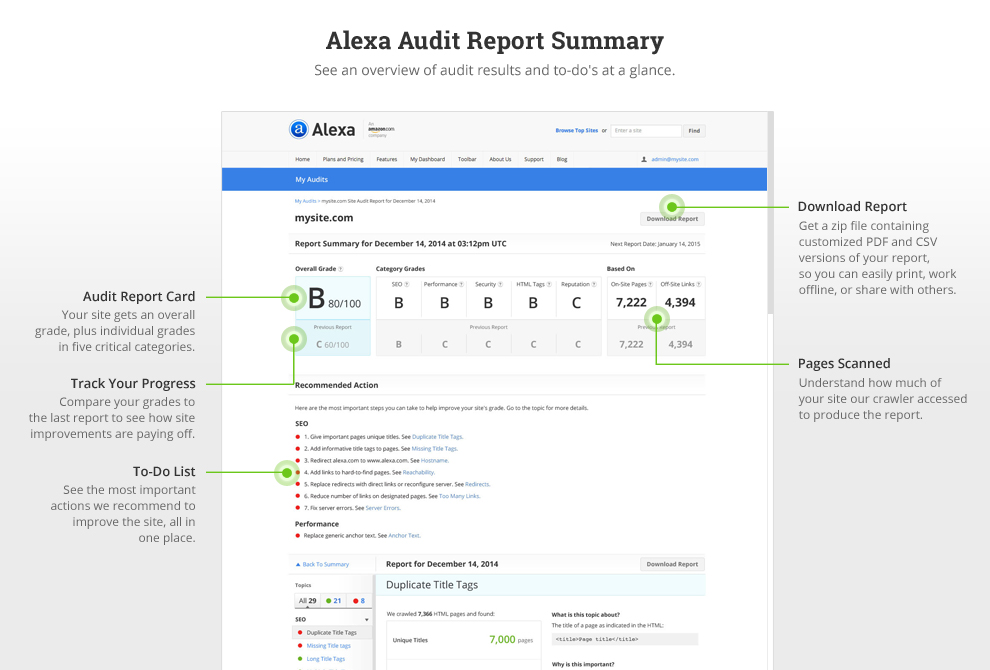Select the All 29 topics filter tab
Viewport: 990px width, 670px height.
coord(306,601)
